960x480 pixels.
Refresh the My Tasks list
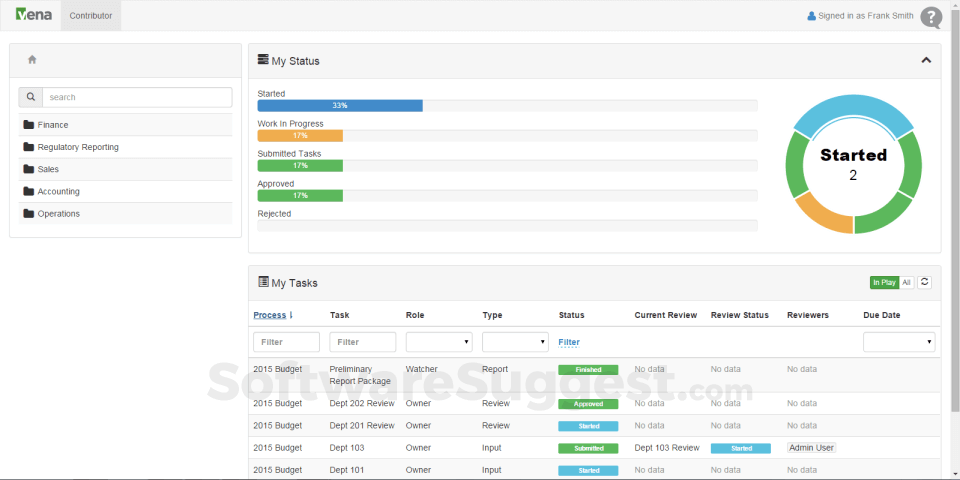pyautogui.click(x=924, y=282)
